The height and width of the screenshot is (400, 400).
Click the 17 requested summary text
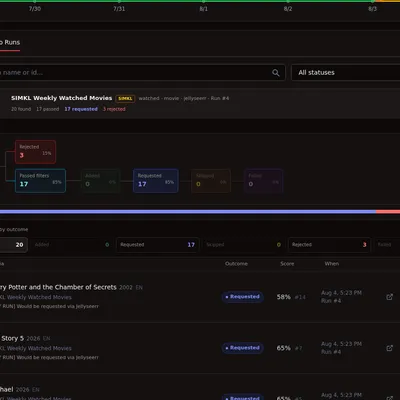coord(81,109)
